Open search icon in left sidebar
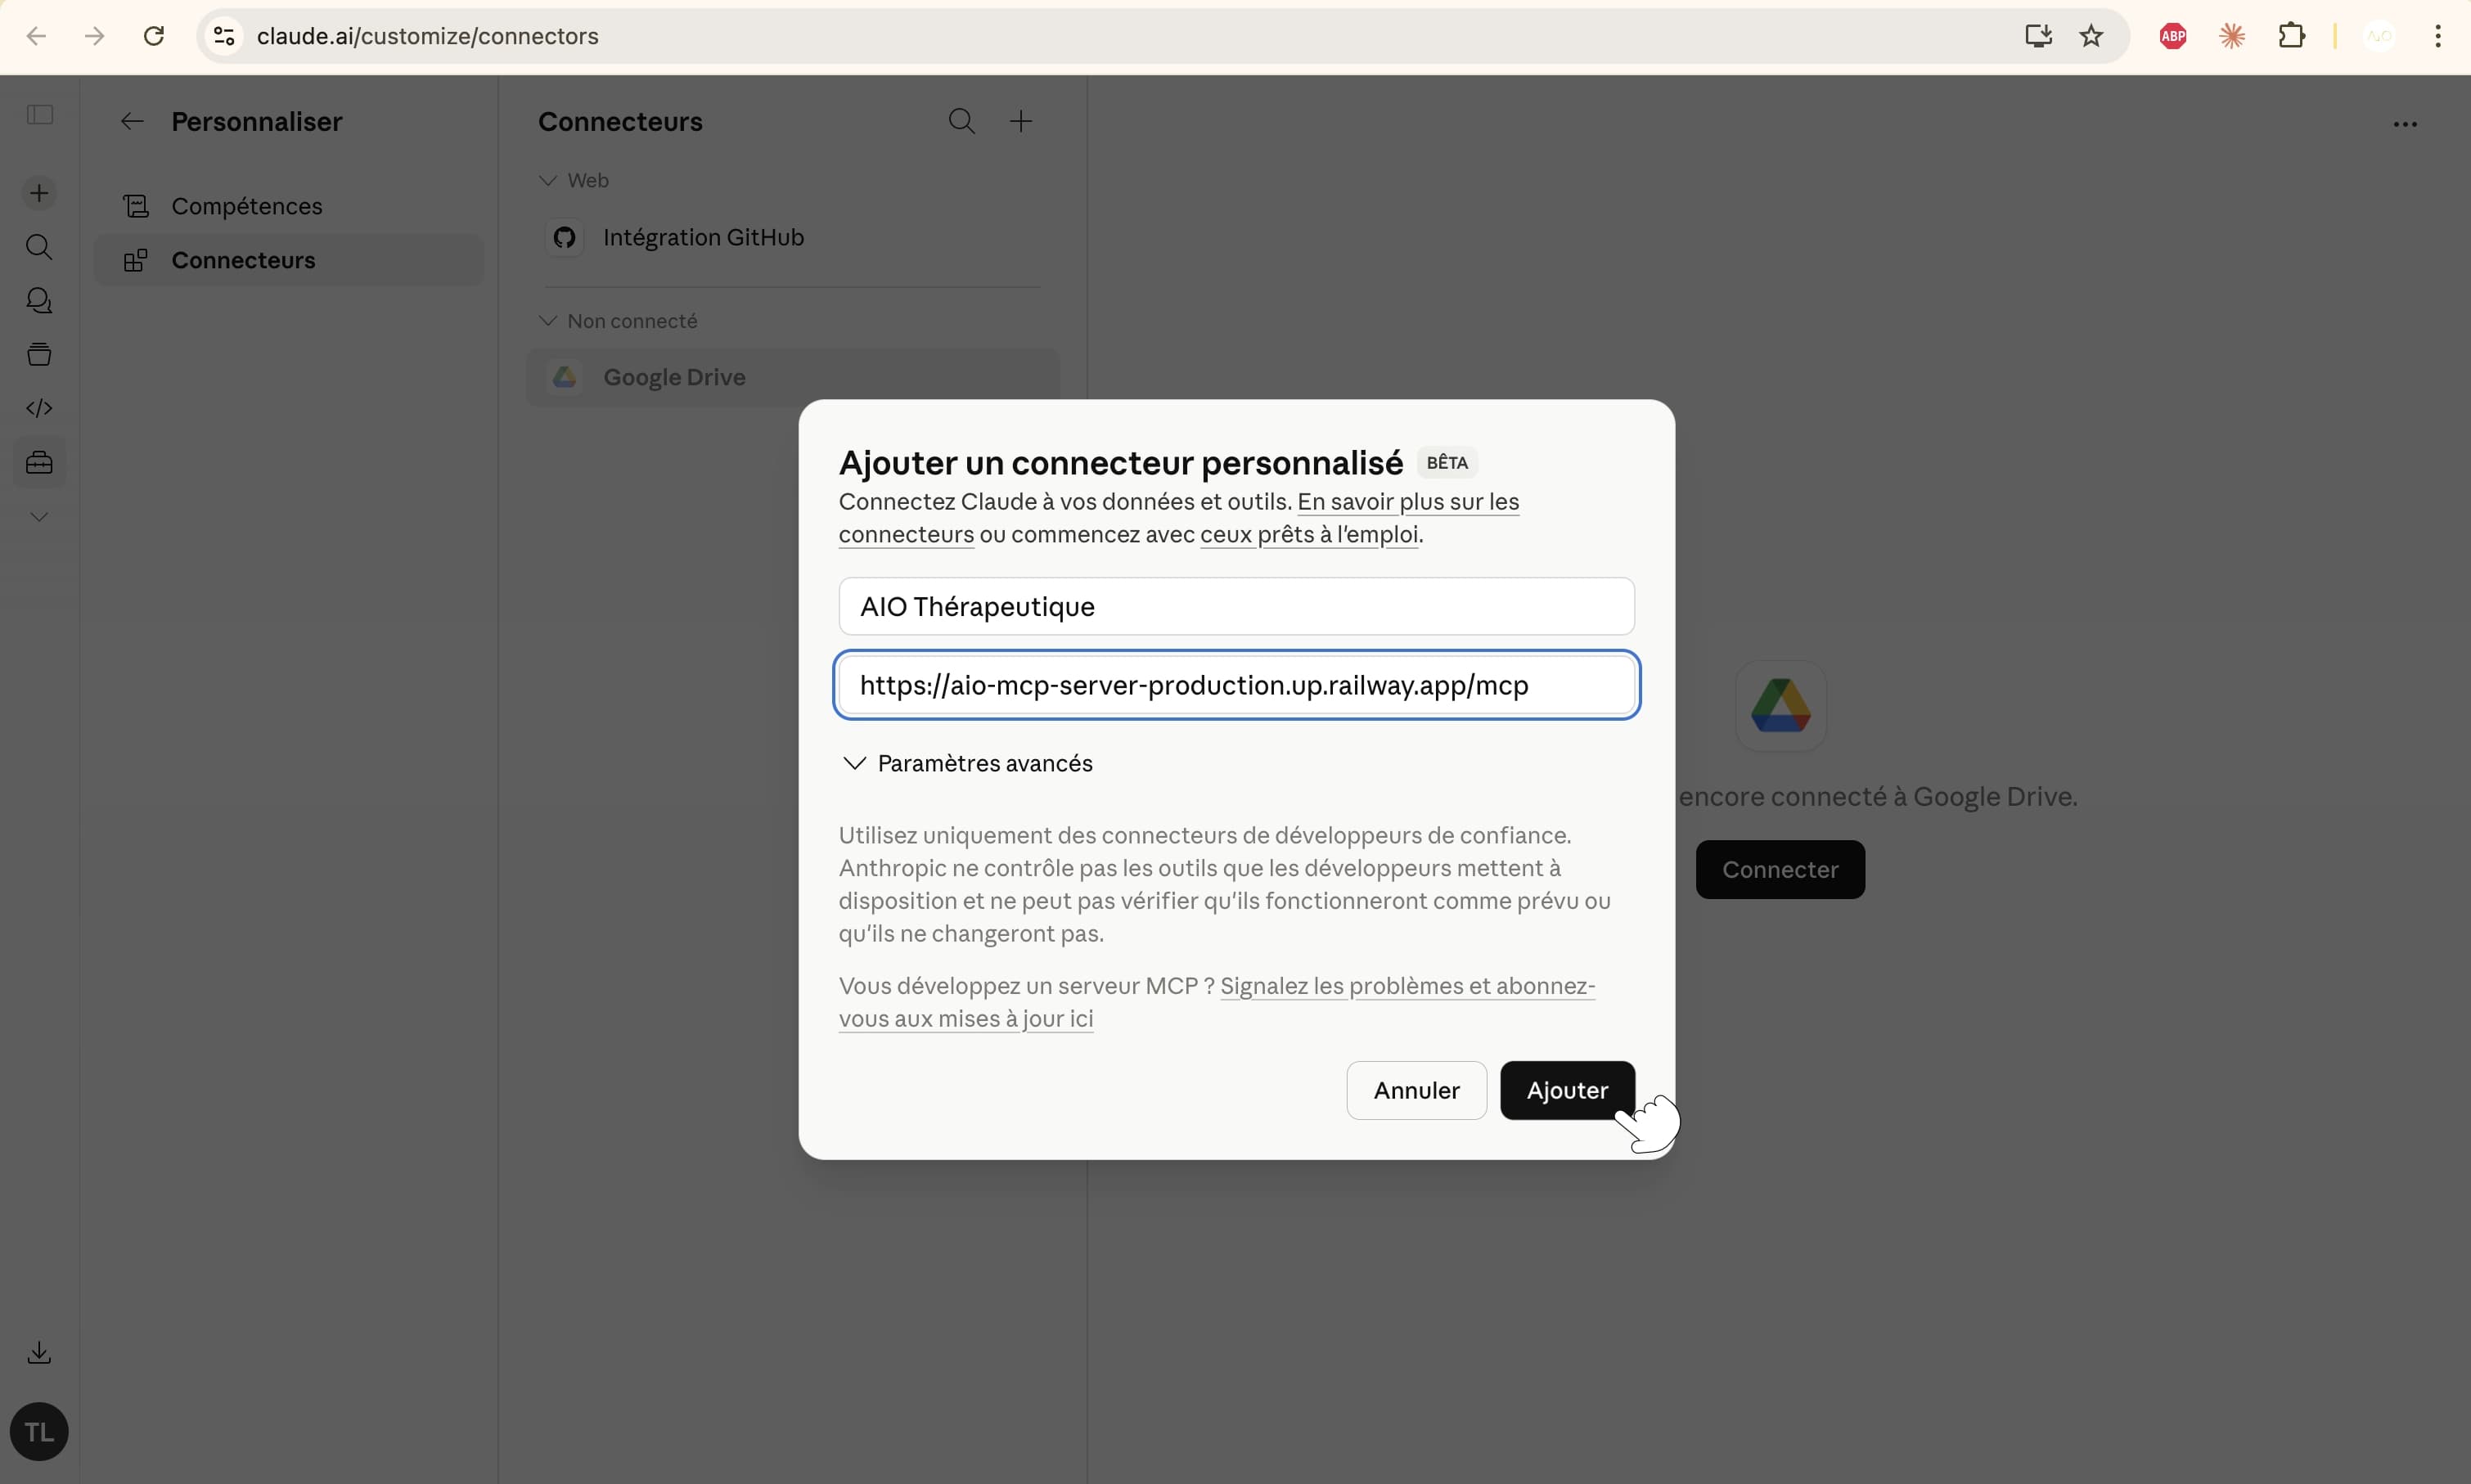 coord(39,247)
